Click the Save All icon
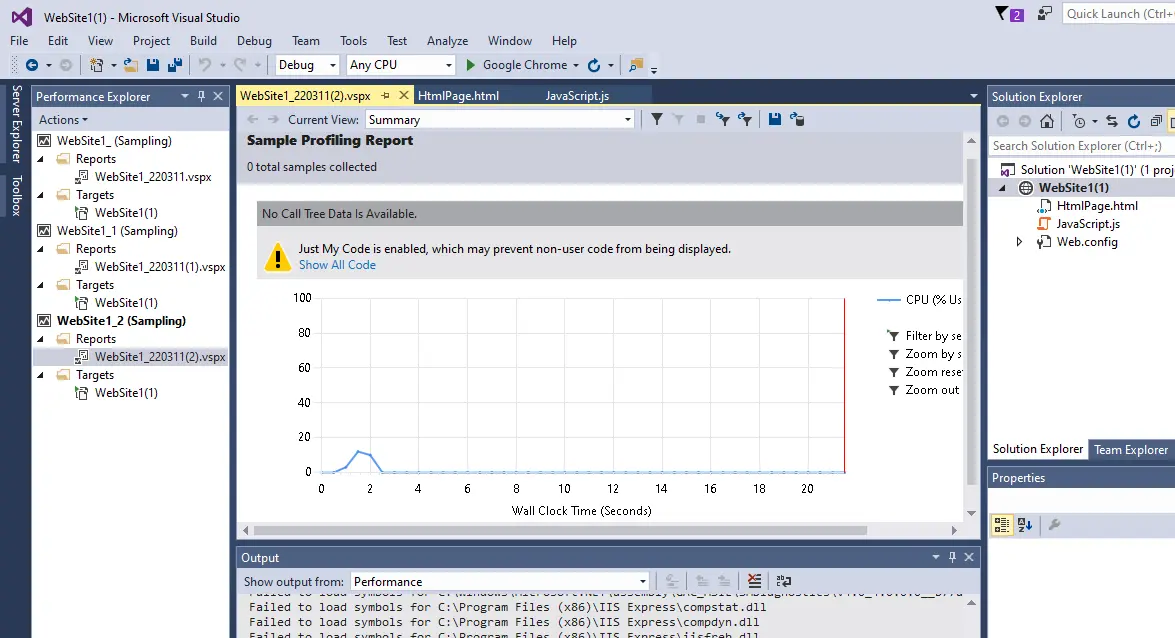The height and width of the screenshot is (638, 1175). (175, 65)
